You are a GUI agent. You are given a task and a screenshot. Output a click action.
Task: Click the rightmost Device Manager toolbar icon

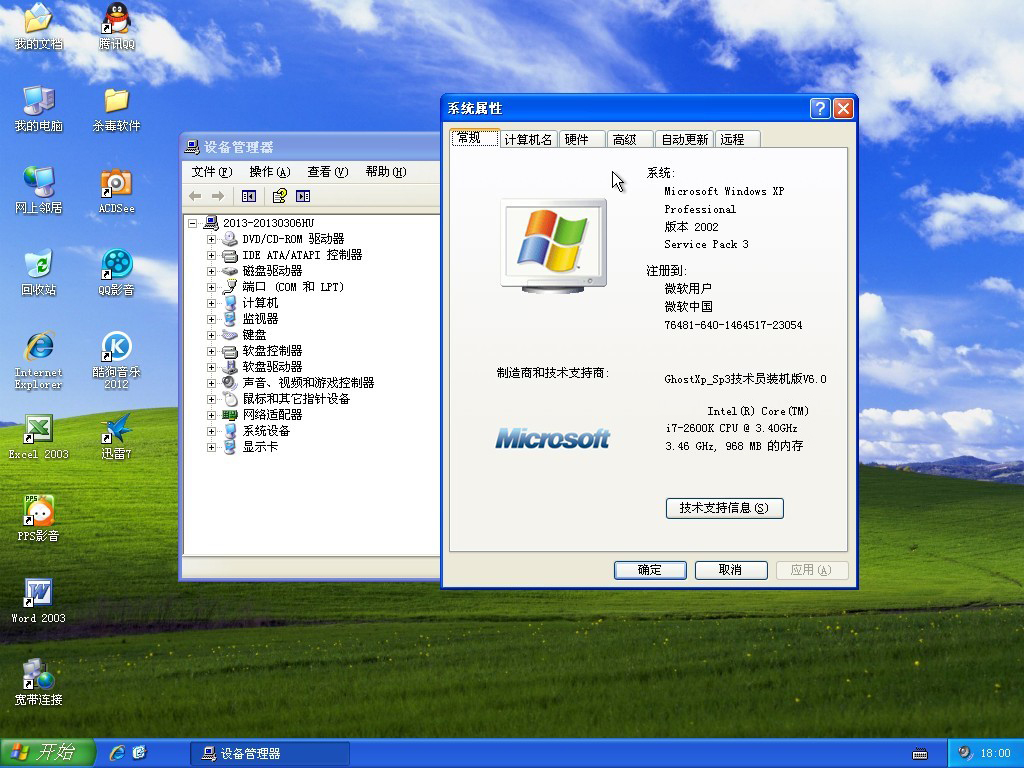click(303, 196)
